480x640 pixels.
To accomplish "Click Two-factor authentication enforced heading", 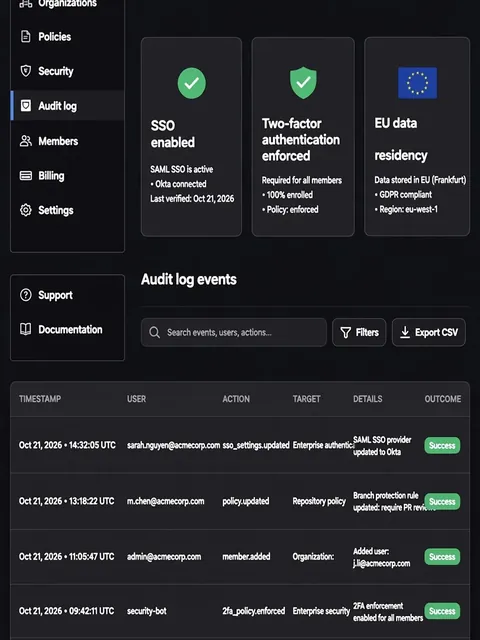I will (301, 140).
